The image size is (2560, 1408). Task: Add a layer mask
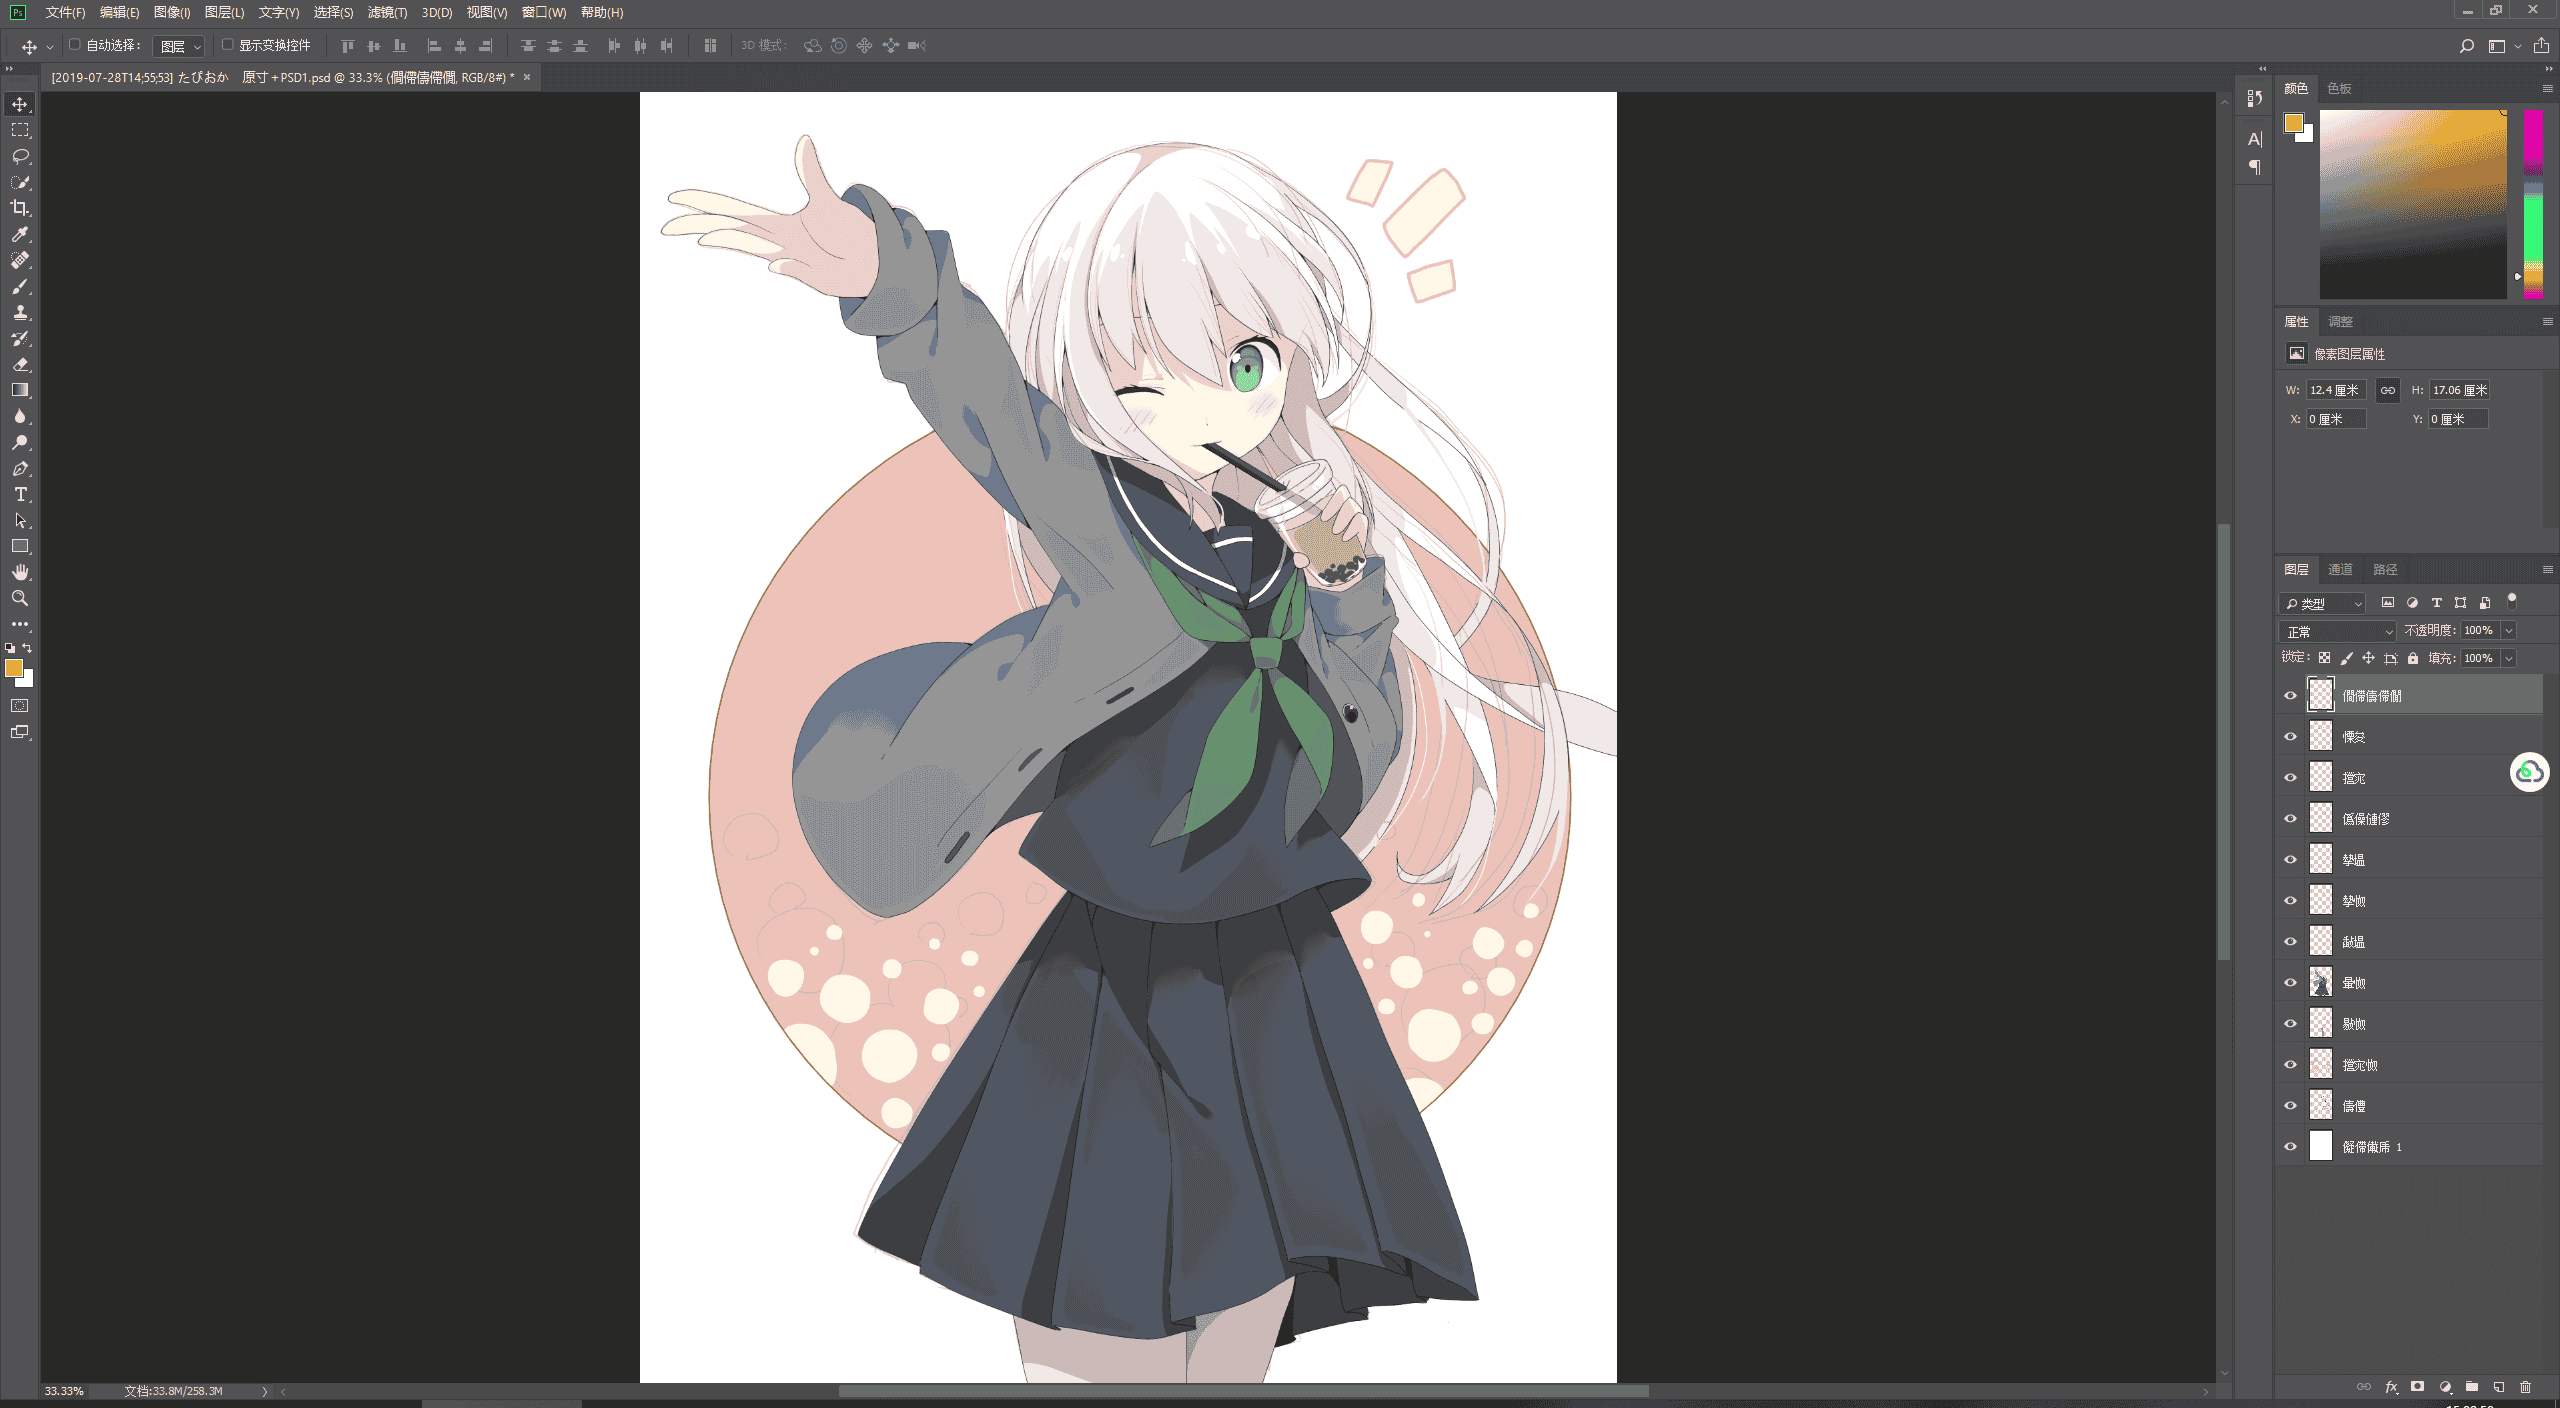(2418, 1387)
